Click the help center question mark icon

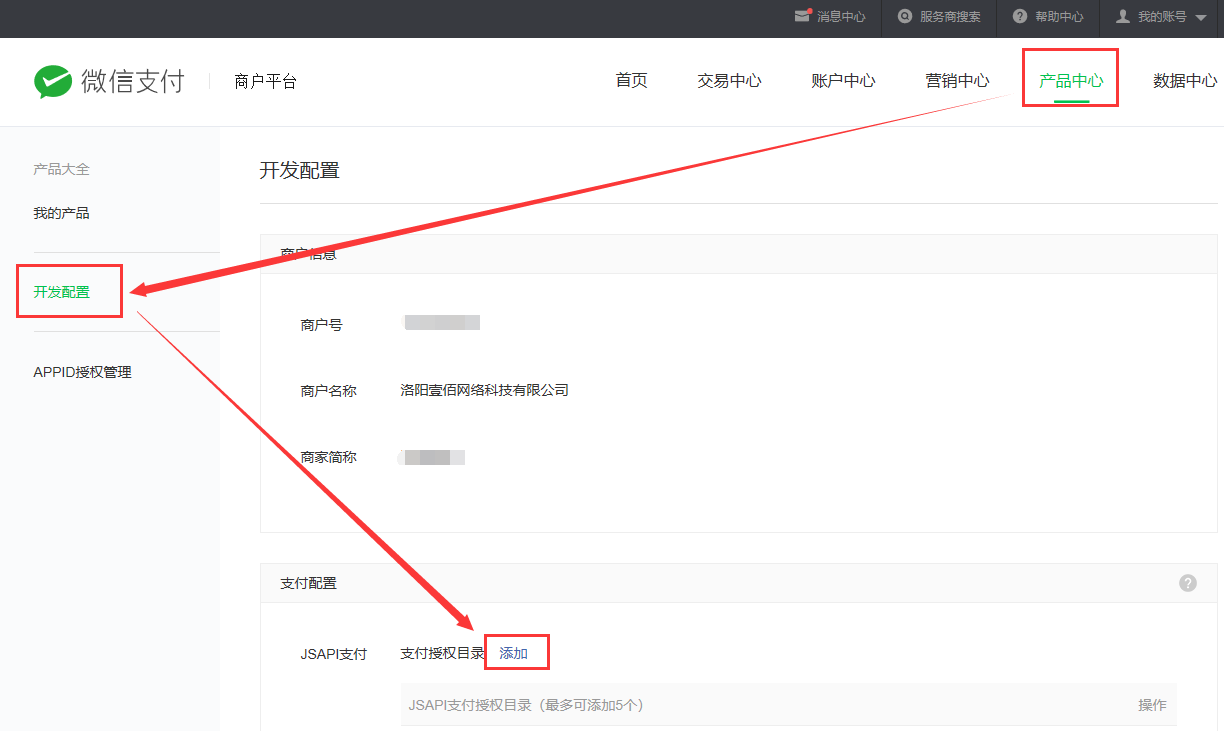(x=1019, y=16)
